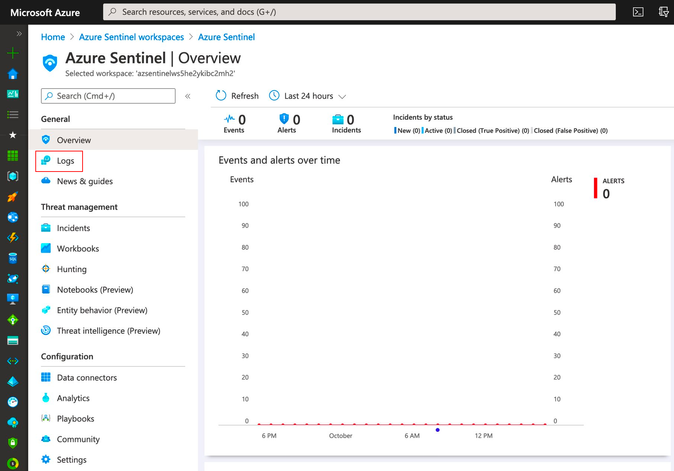This screenshot has width=674, height=471.
Task: Open Function App lightning bolt icon
Action: pyautogui.click(x=13, y=237)
